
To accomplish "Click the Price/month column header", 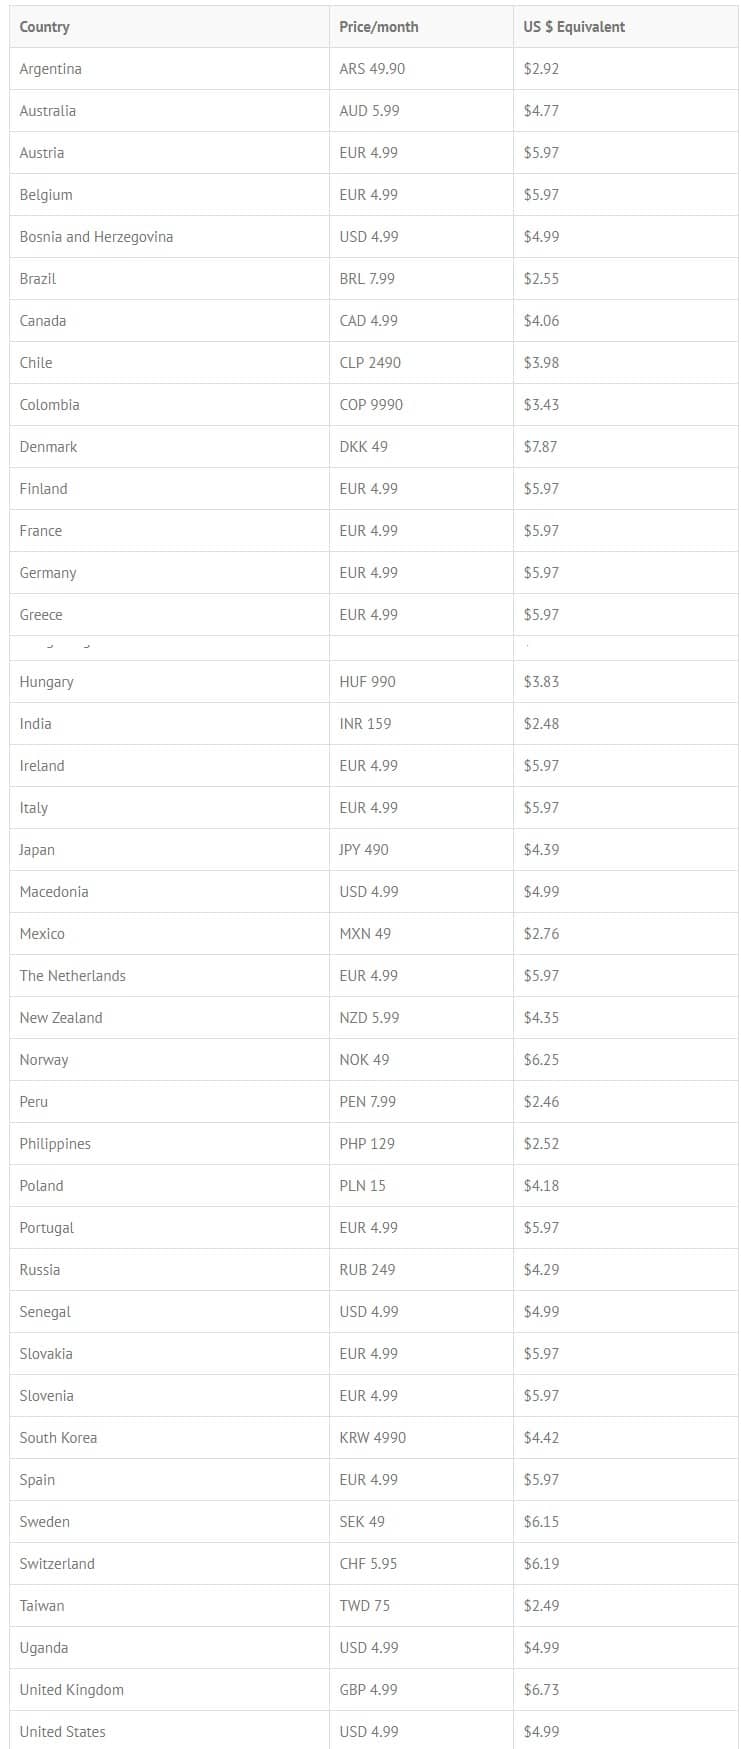I will tap(421, 27).
